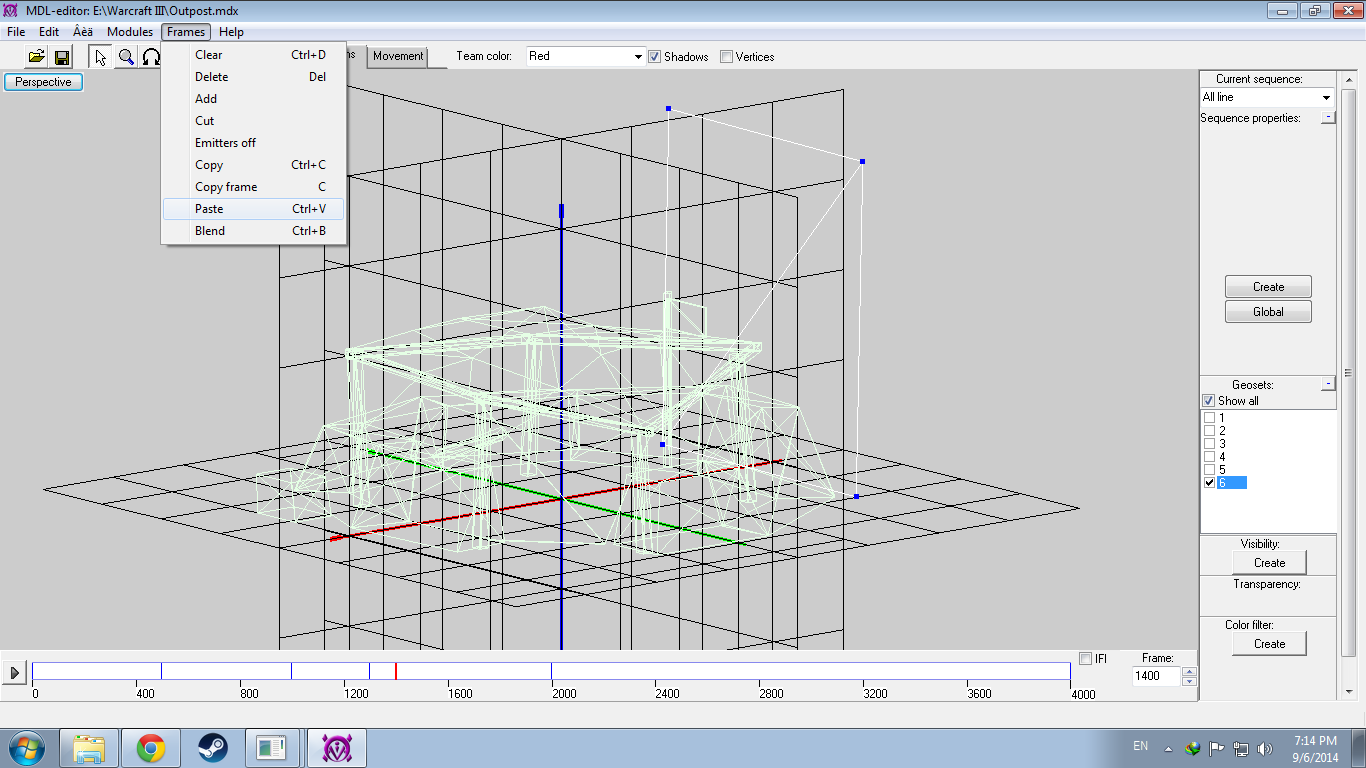
Task: Select the magnifier zoom tool
Action: click(126, 57)
